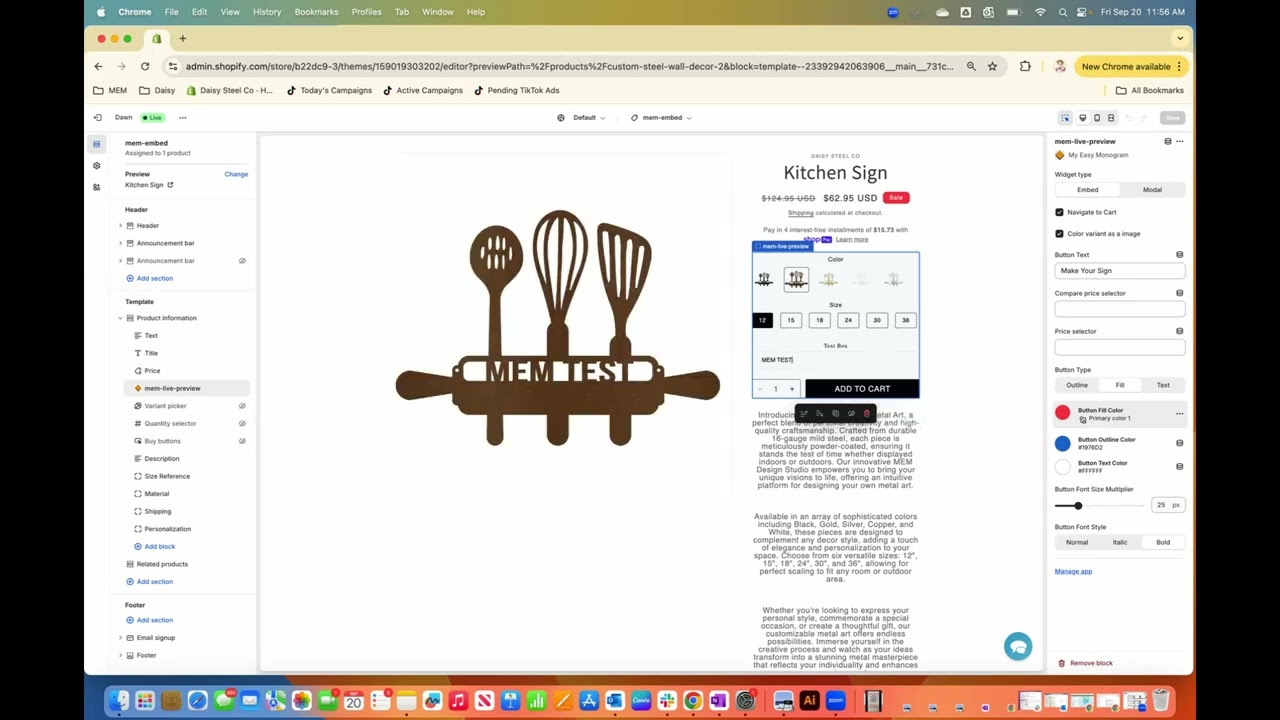
Task: Open the Default template dropdown
Action: tap(582, 118)
